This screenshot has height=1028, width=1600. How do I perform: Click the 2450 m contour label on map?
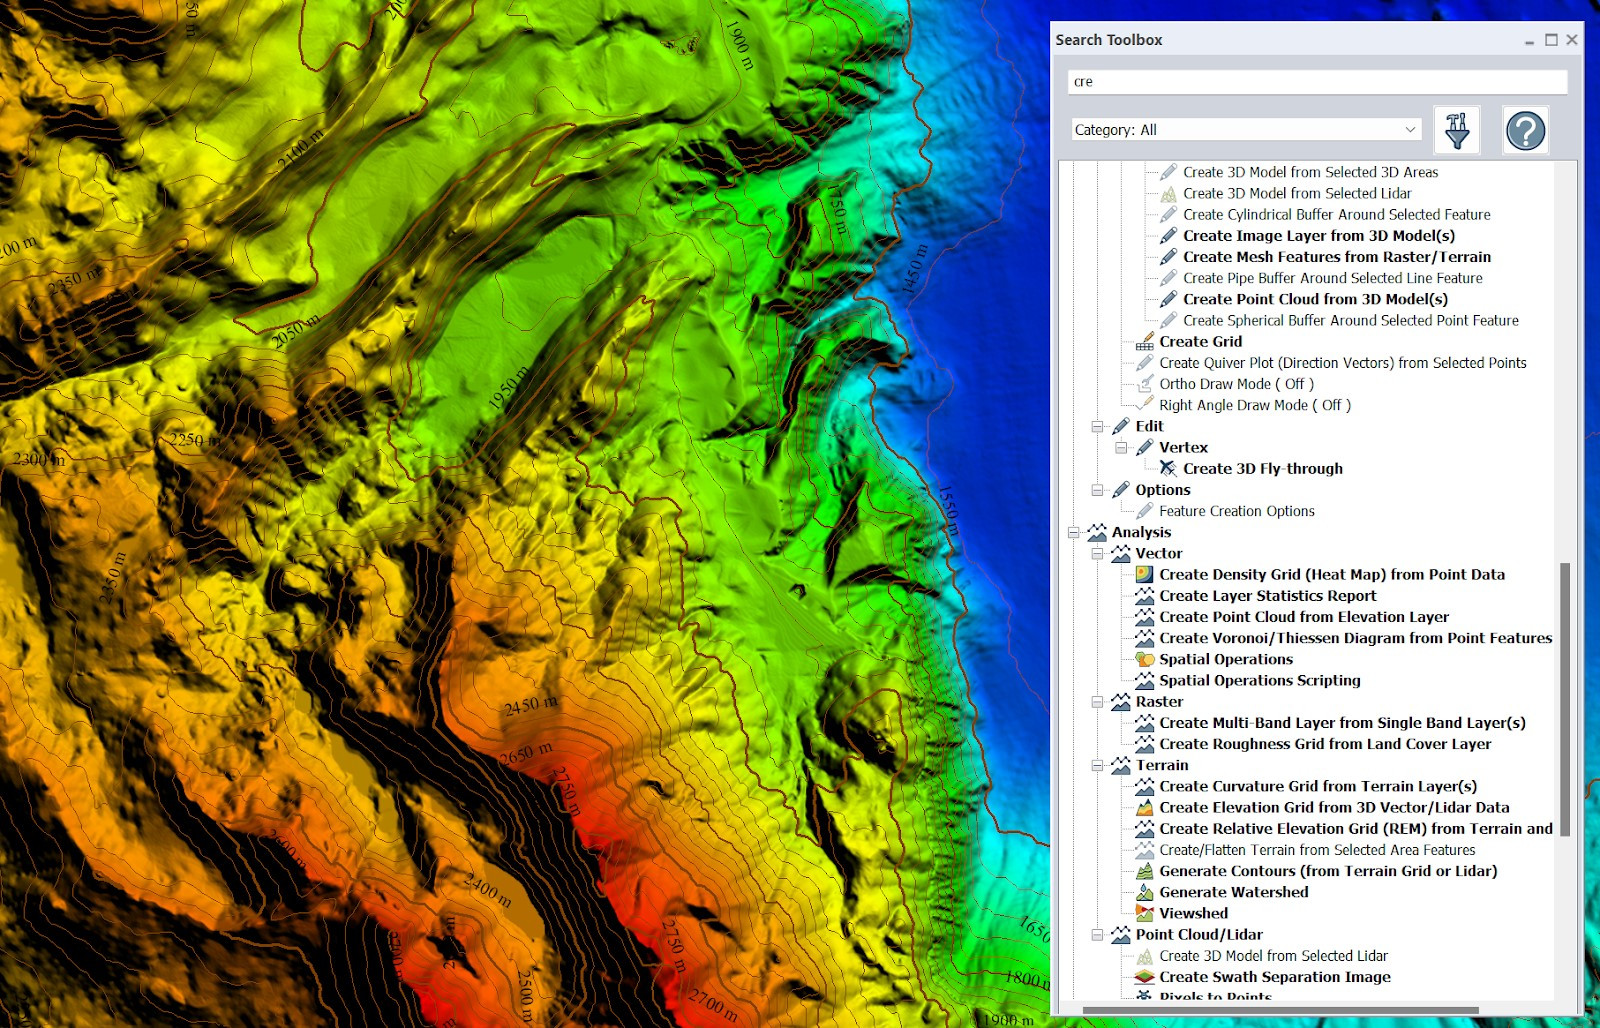pos(531,705)
